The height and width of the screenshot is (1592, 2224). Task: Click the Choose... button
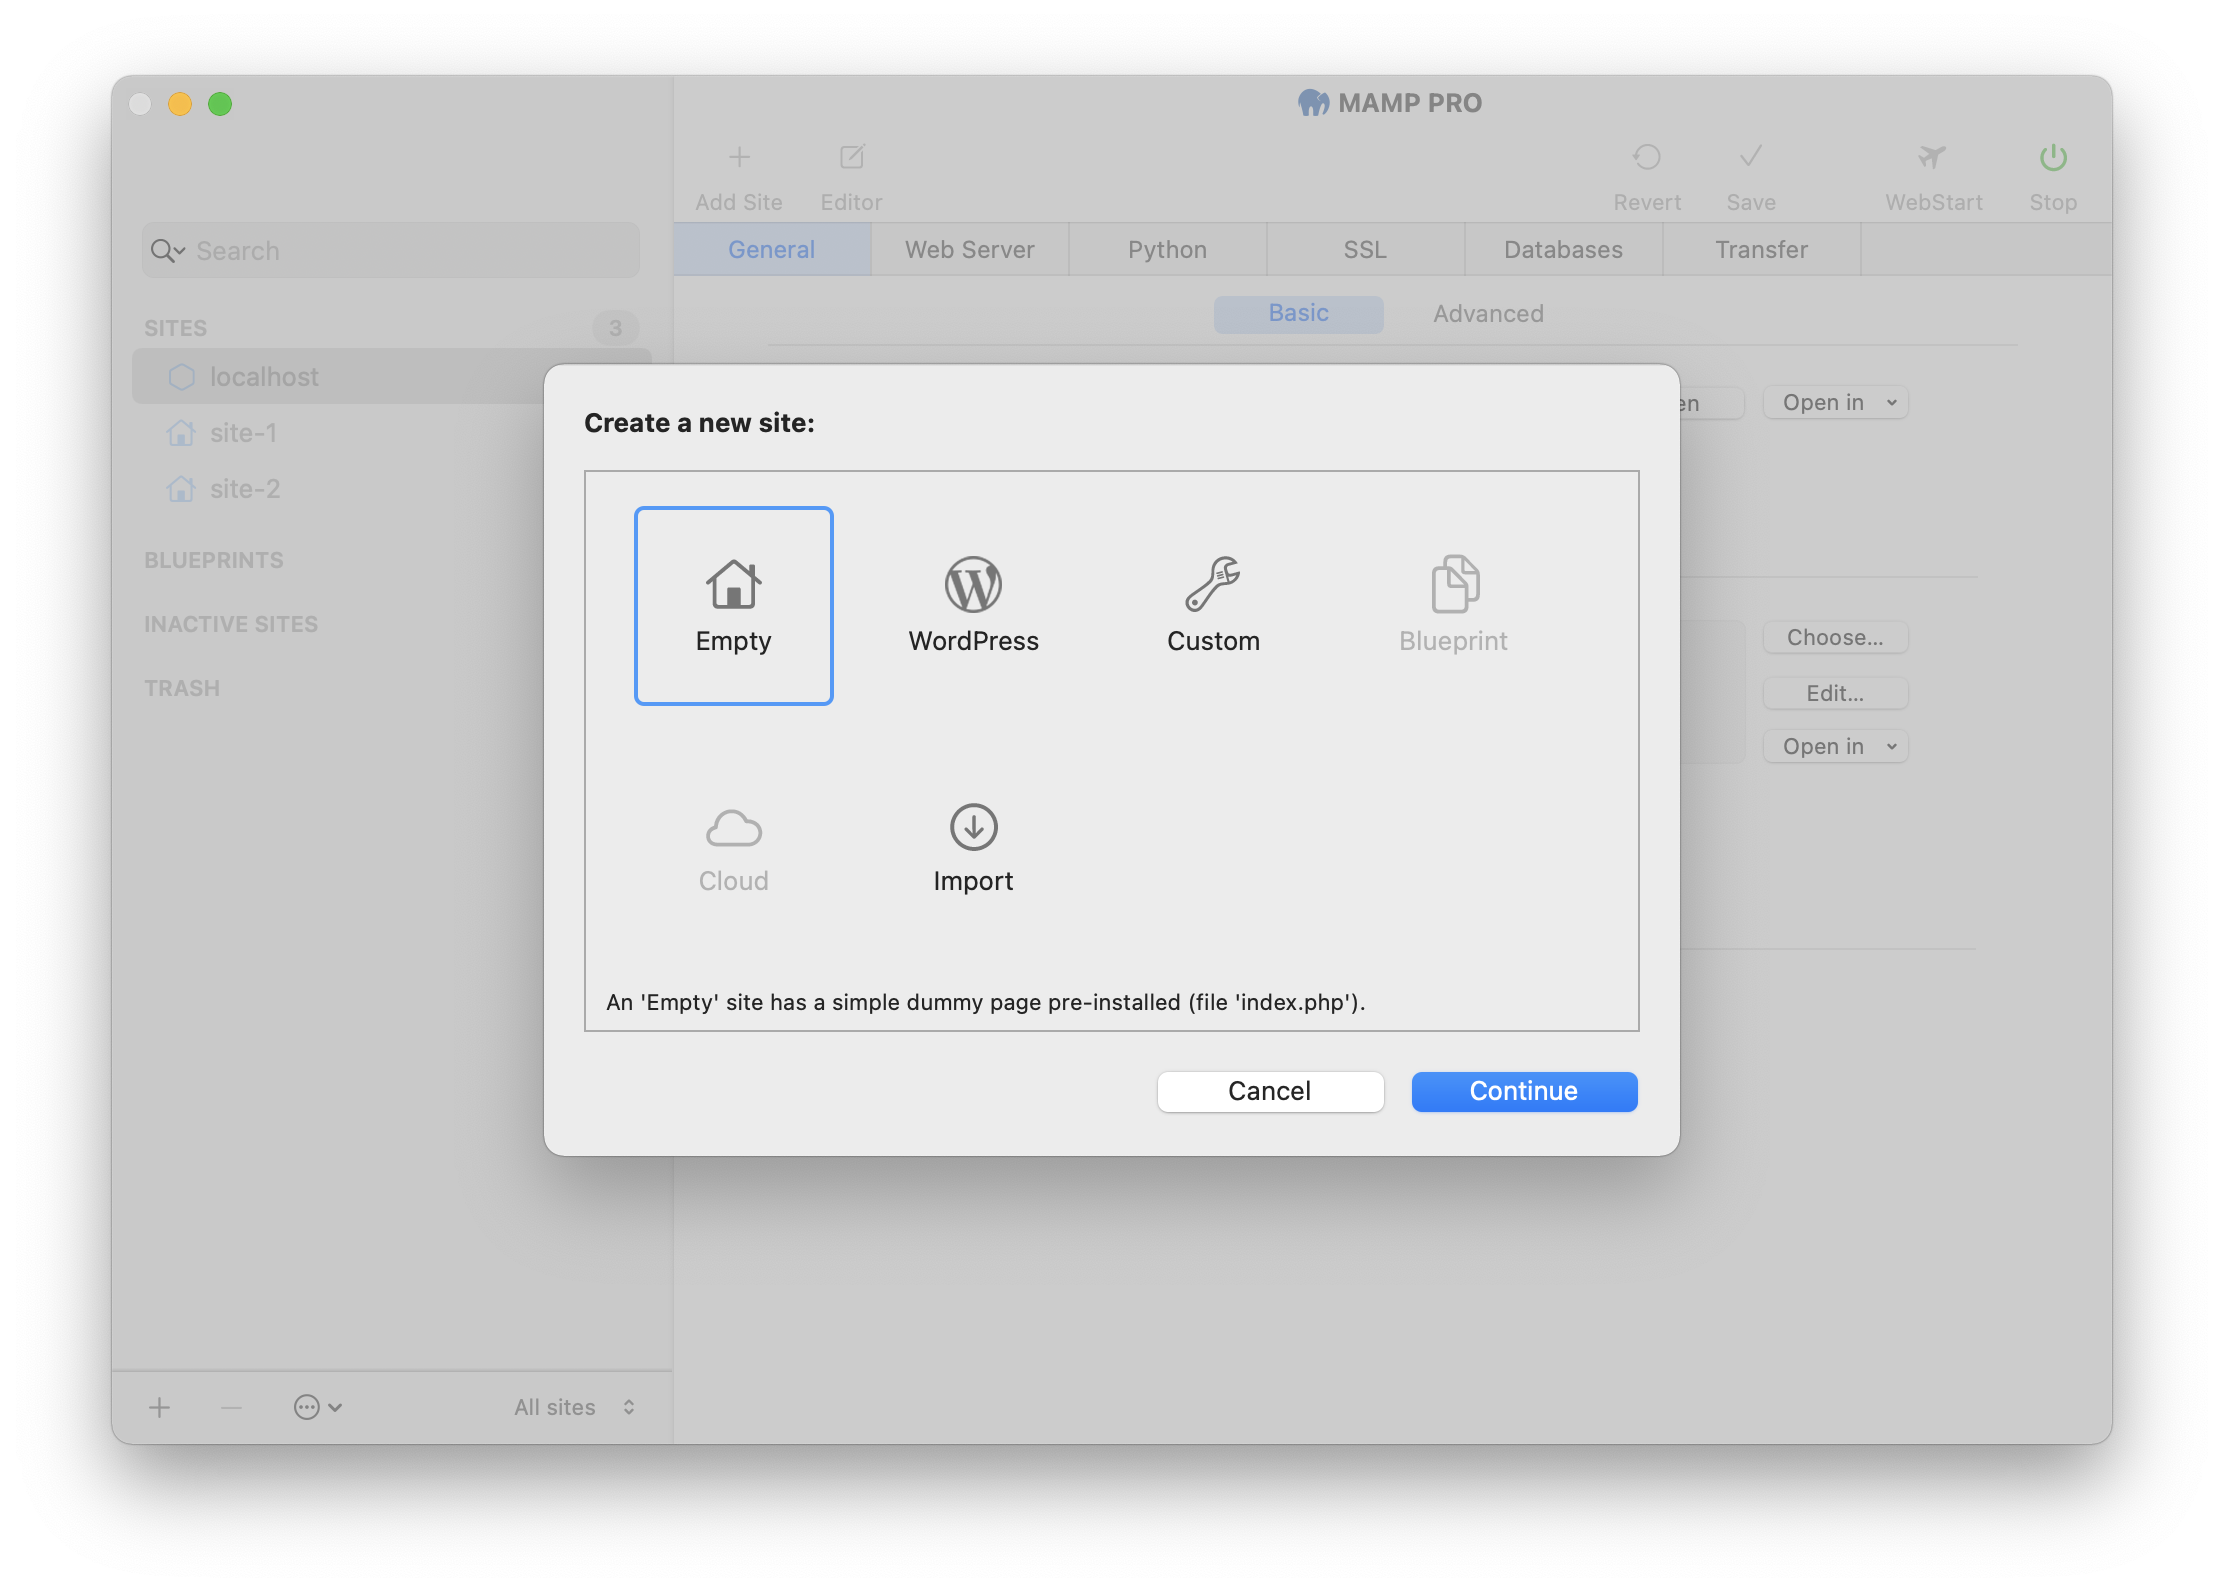(x=1836, y=637)
